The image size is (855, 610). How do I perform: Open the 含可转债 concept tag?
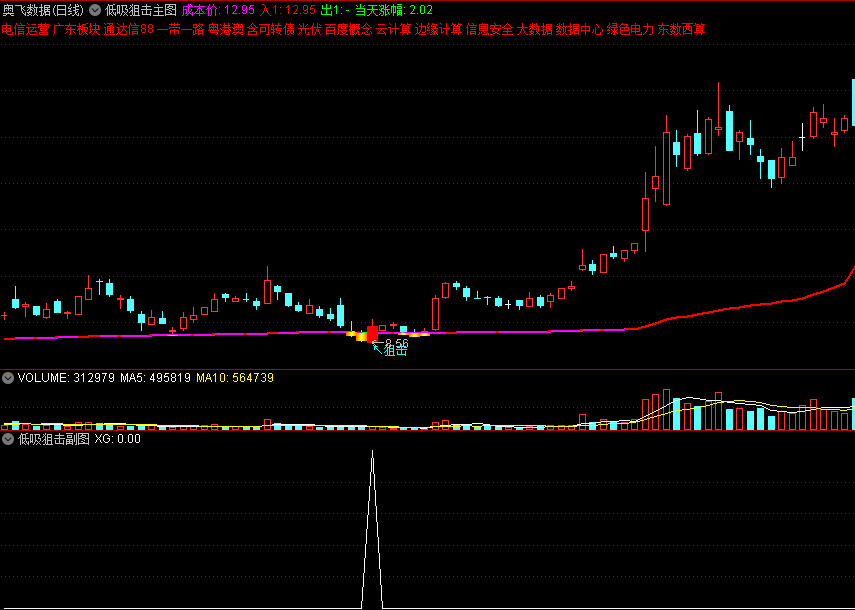click(270, 29)
